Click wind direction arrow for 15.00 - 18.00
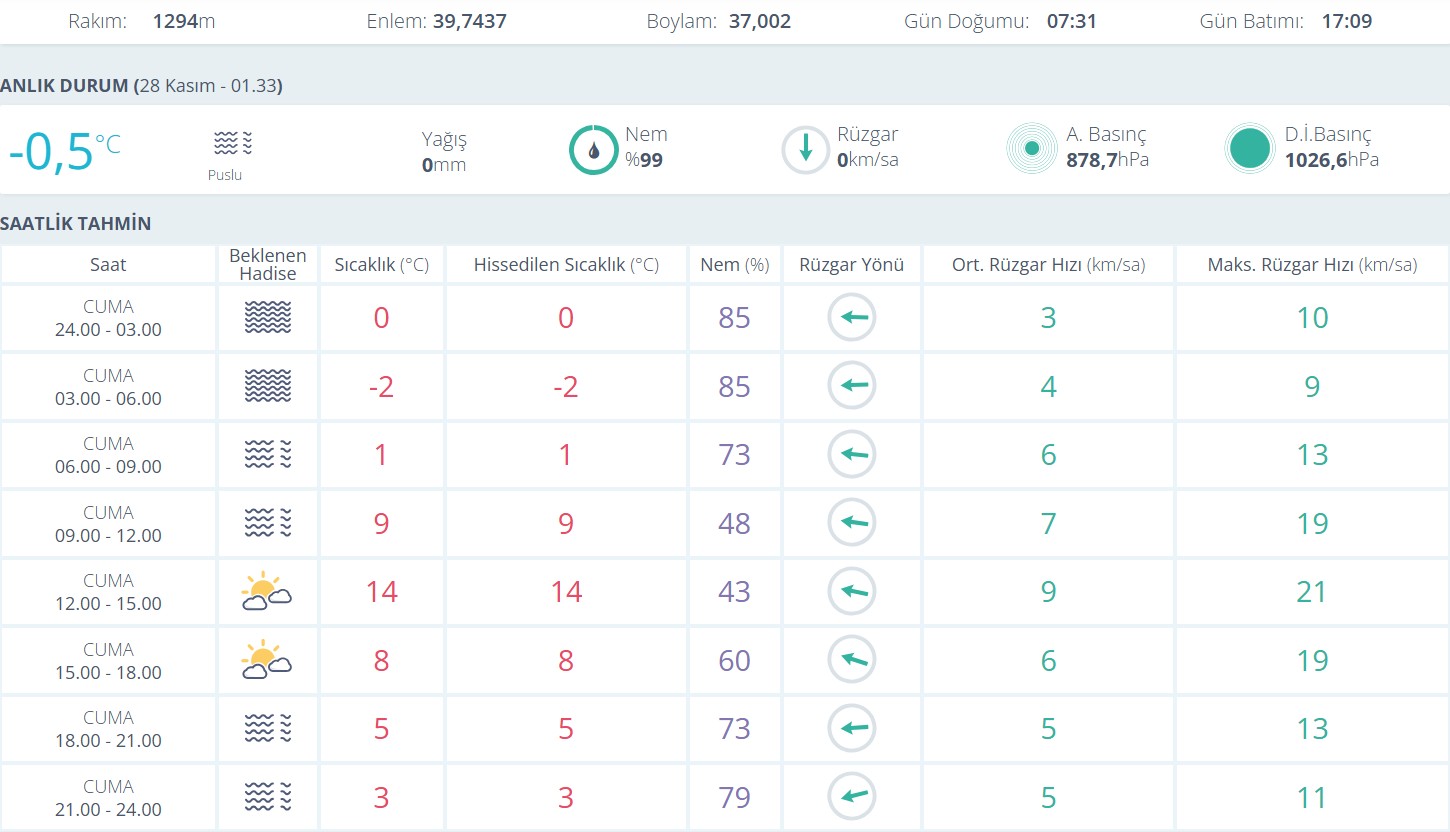The width and height of the screenshot is (1450, 832). tap(852, 660)
